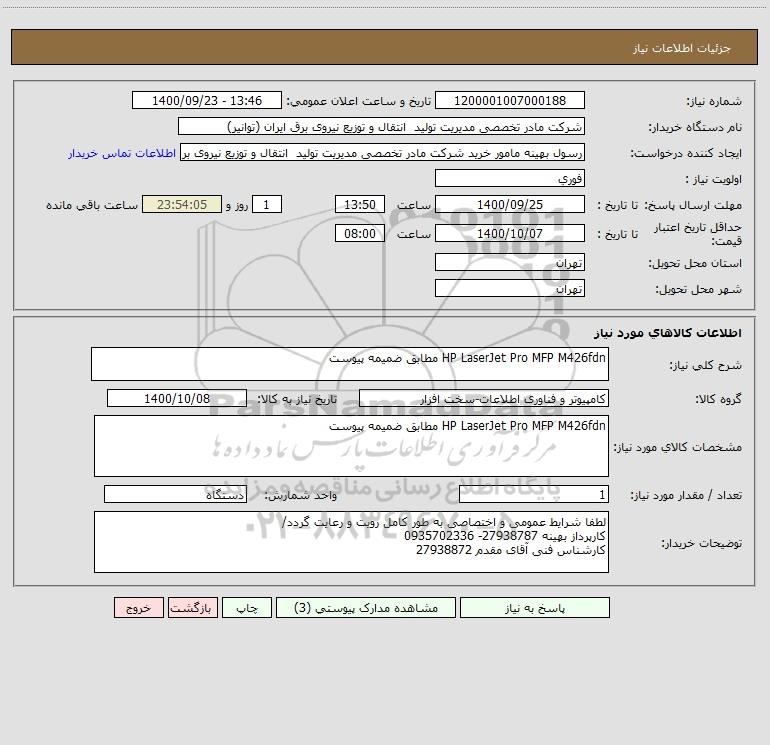Click price validity date 1400/10/07
Screen dimensions: 770x745
coord(510,234)
